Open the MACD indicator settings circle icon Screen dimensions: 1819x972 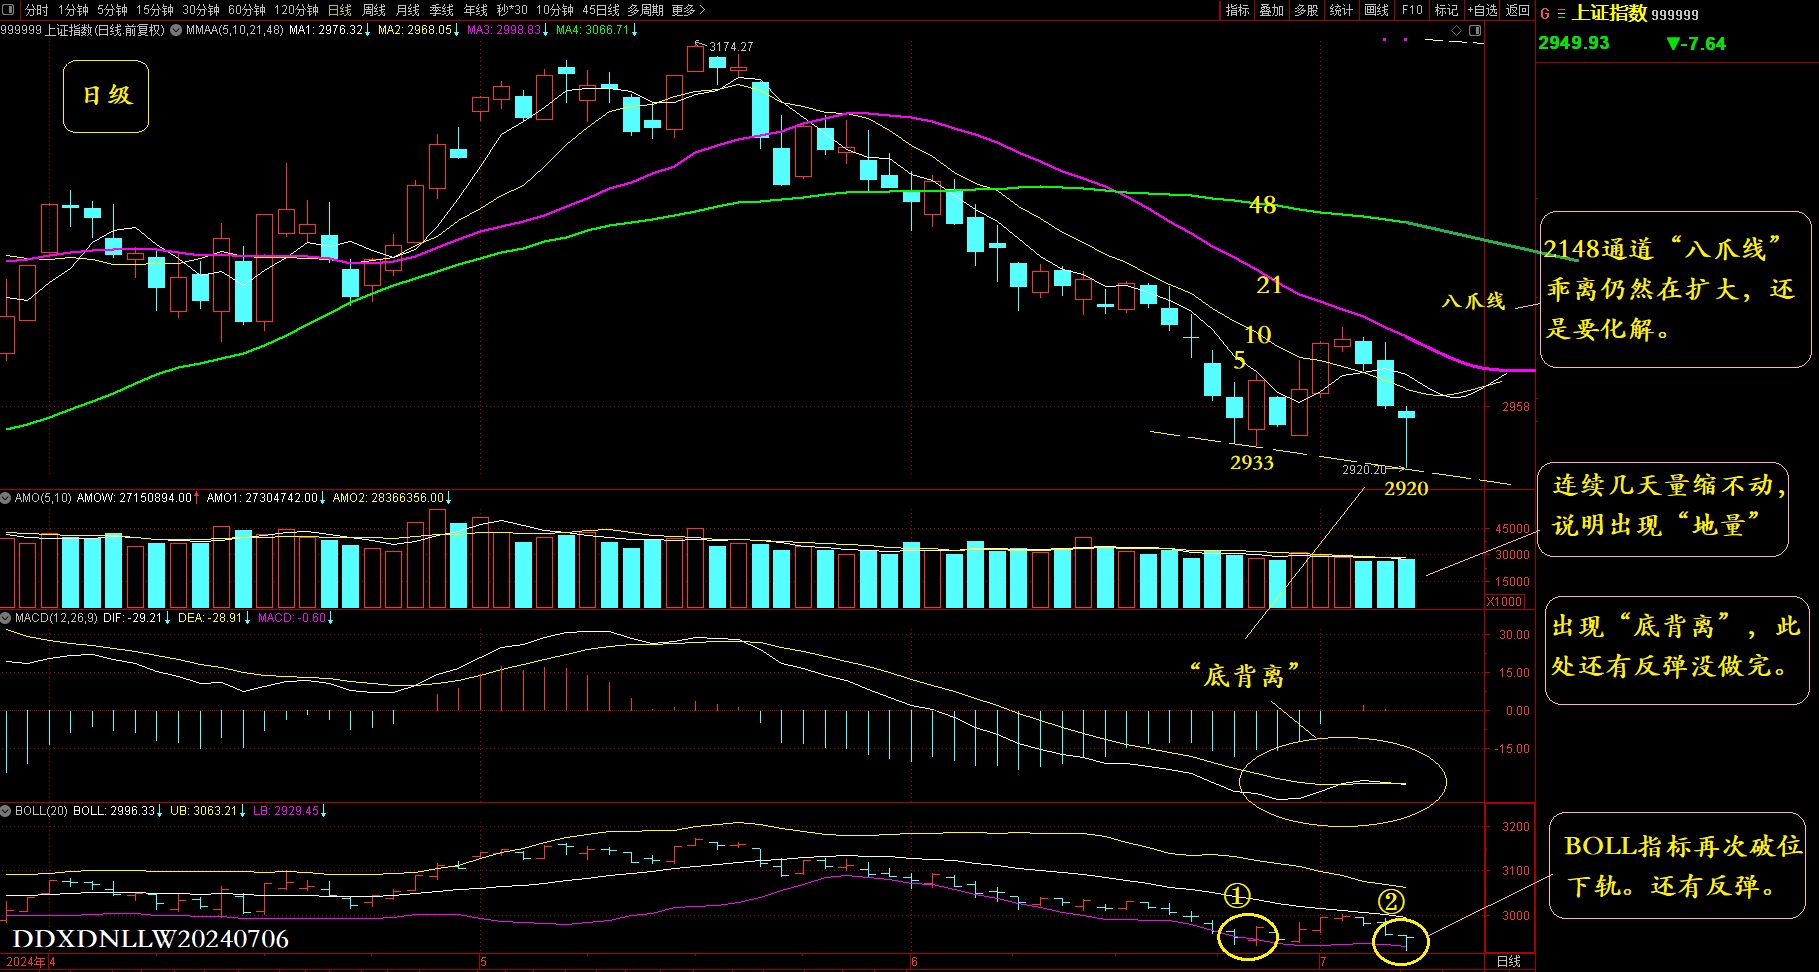6,618
